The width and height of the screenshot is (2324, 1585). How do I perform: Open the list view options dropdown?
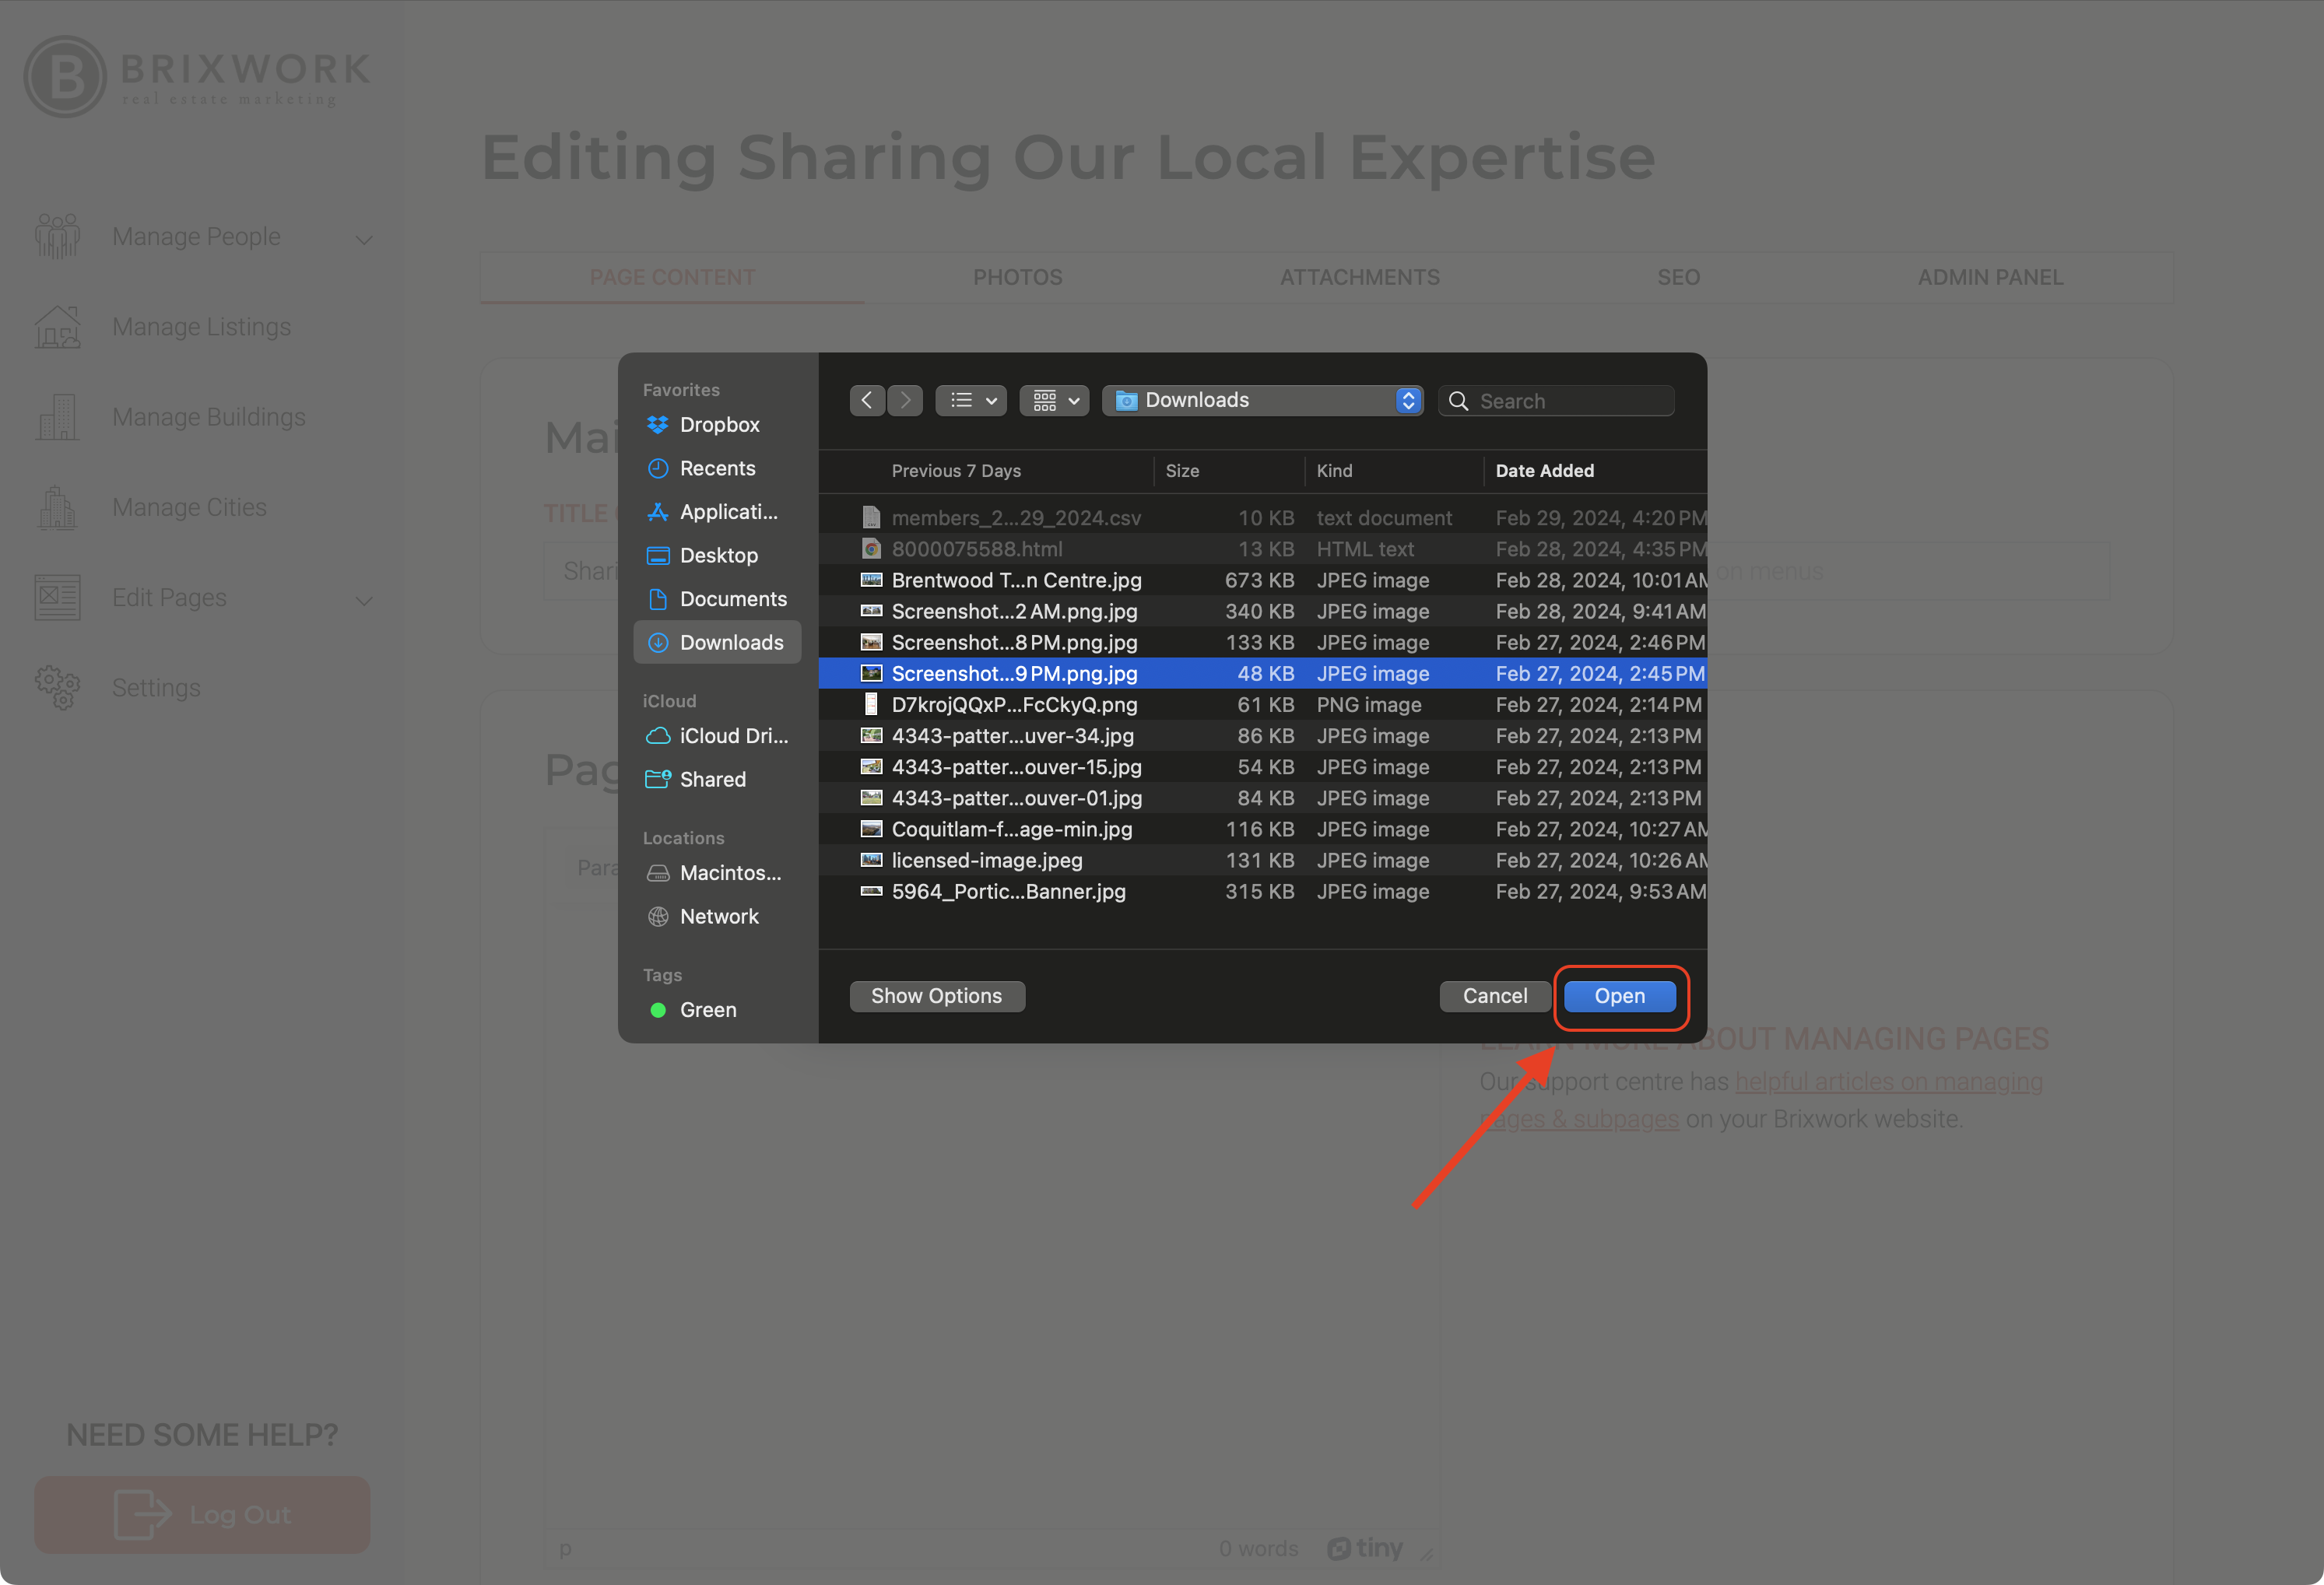point(971,400)
